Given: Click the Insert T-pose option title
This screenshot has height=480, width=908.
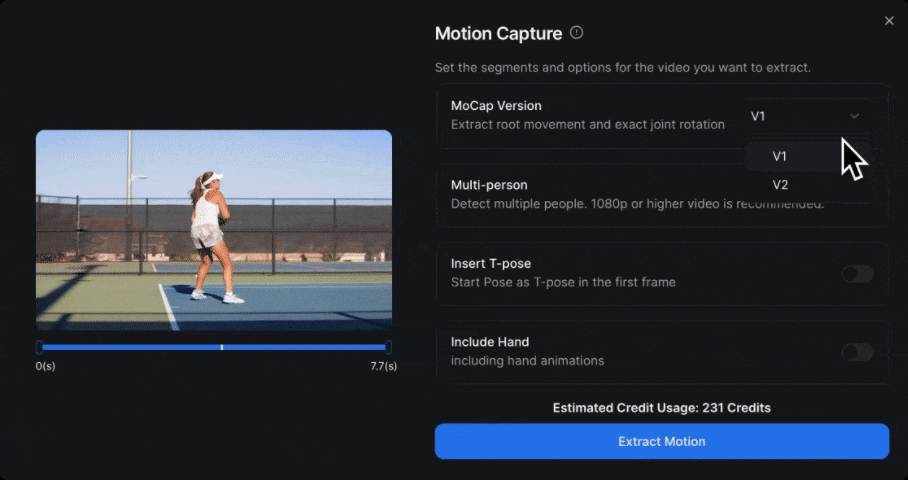Looking at the screenshot, I should coord(491,264).
